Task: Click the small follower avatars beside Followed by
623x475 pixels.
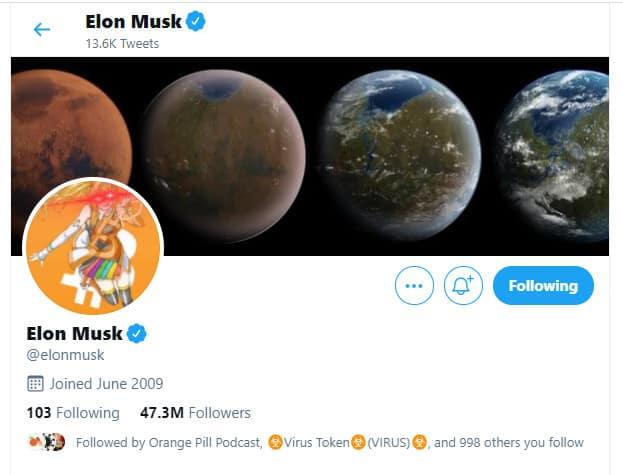Action: [x=47, y=442]
